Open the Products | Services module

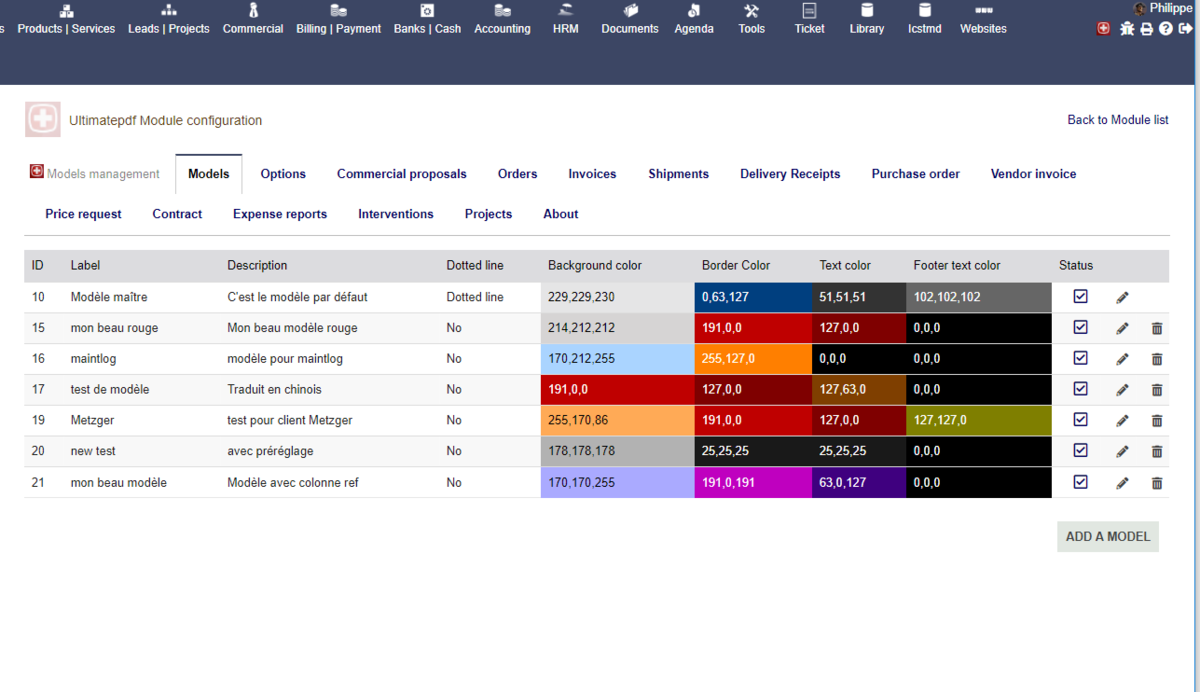[x=67, y=19]
